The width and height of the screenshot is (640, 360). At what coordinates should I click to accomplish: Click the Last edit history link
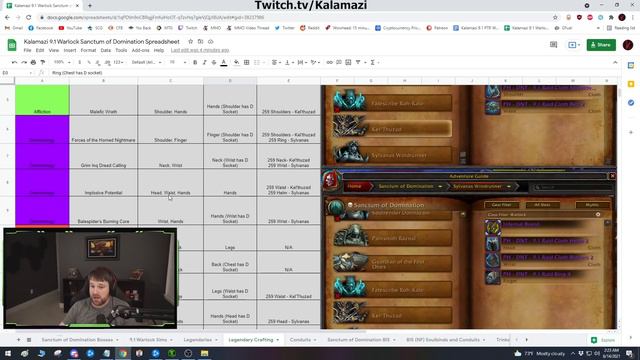pos(200,50)
